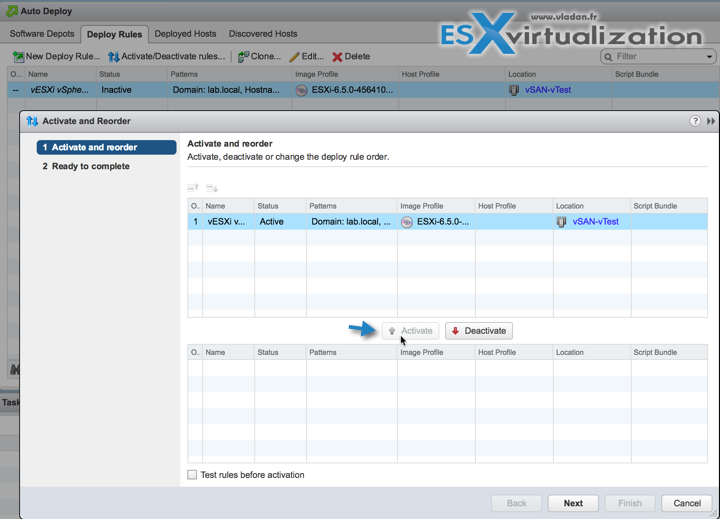Sort lower dialog table by Status column

pos(280,352)
